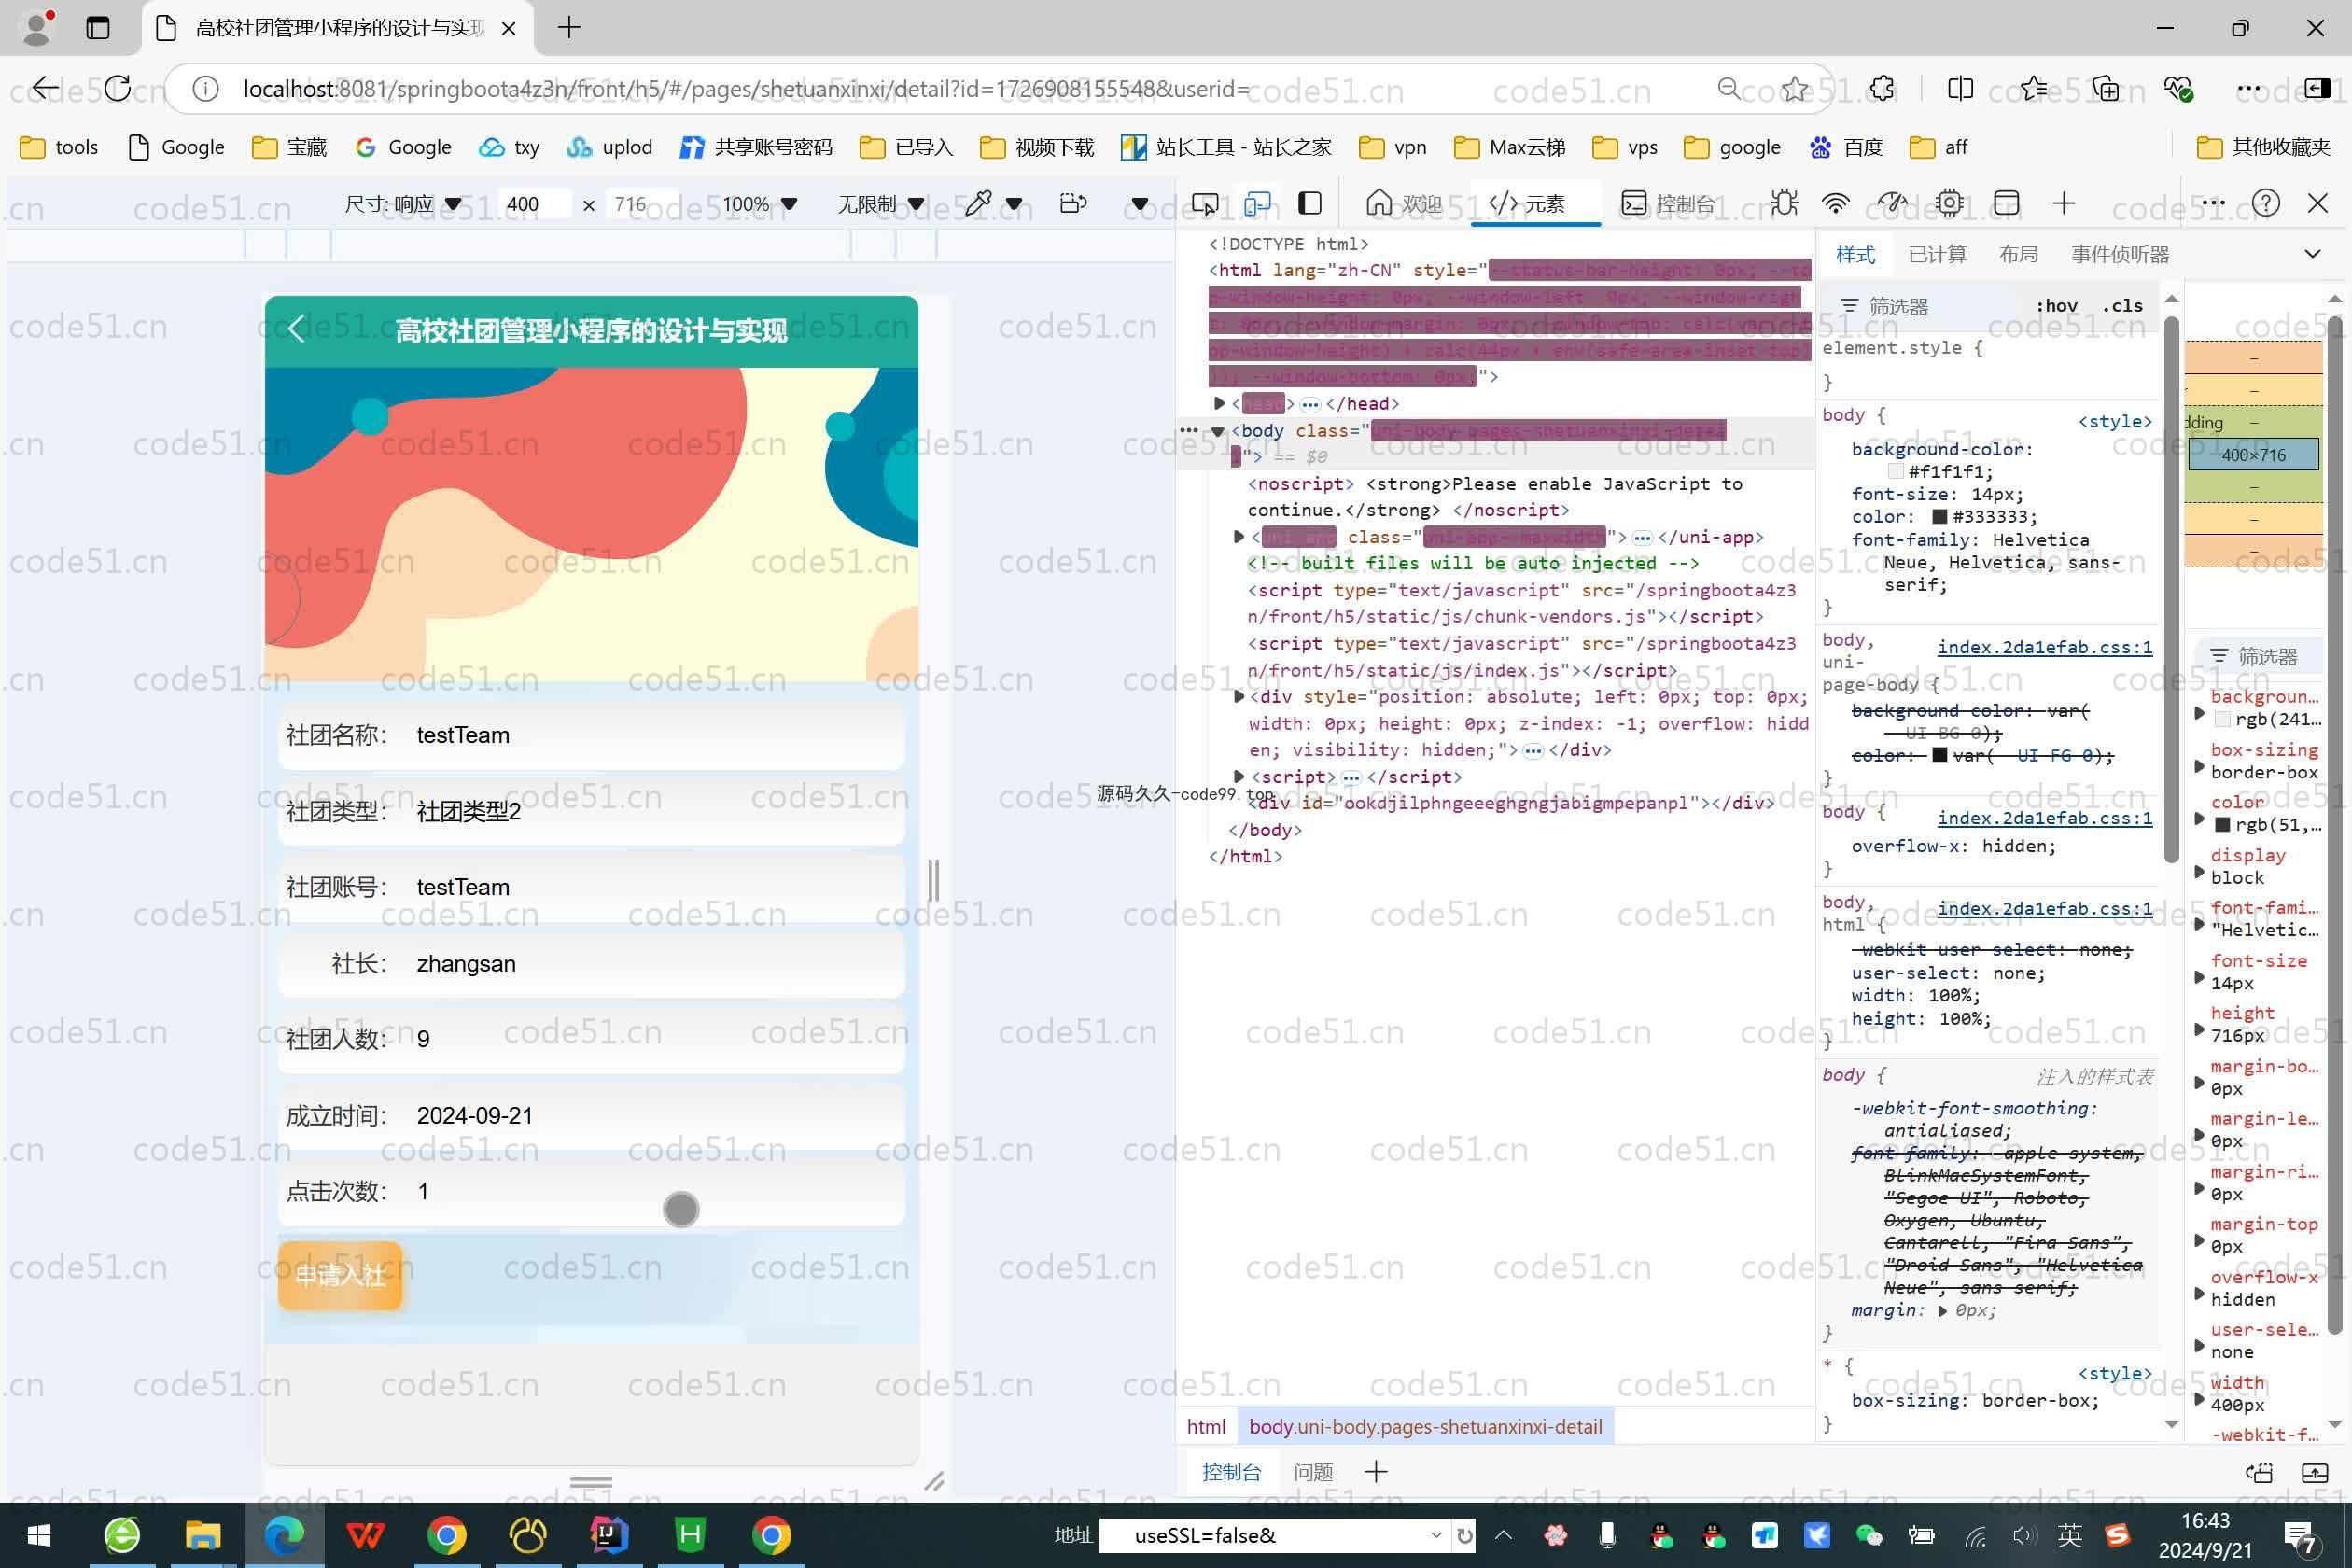Reload the page with refresh icon

[x=118, y=88]
